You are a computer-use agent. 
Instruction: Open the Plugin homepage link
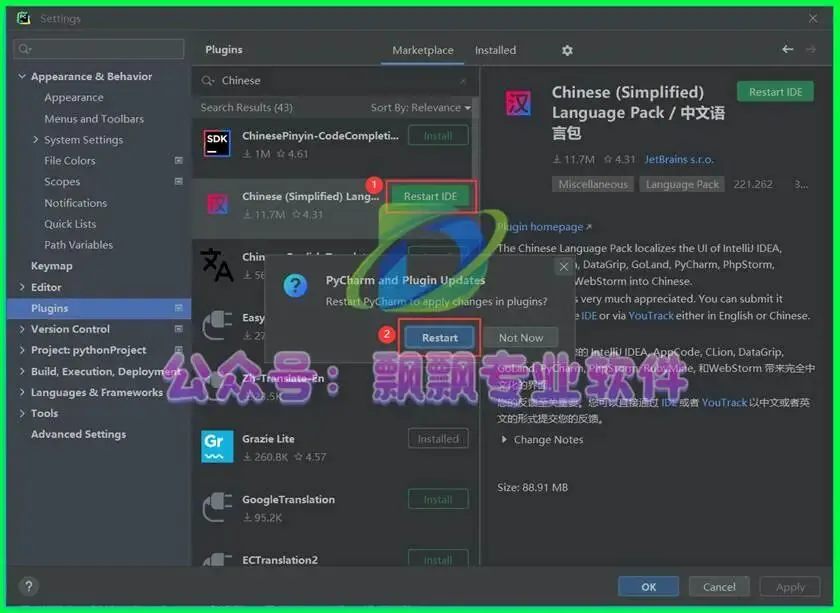click(544, 227)
